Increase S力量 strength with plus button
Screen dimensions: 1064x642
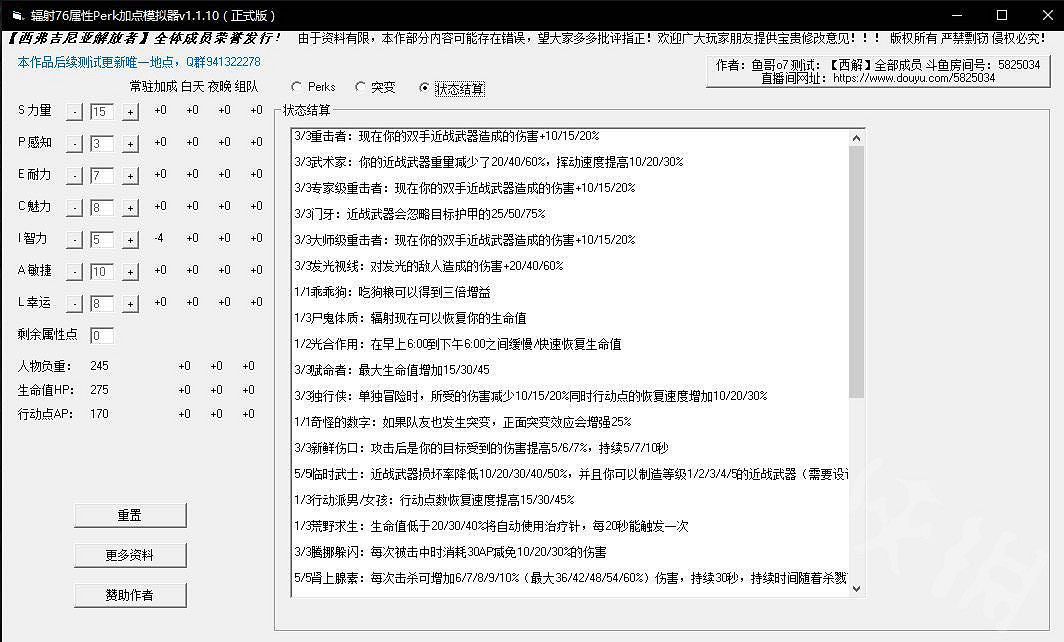pyautogui.click(x=130, y=112)
